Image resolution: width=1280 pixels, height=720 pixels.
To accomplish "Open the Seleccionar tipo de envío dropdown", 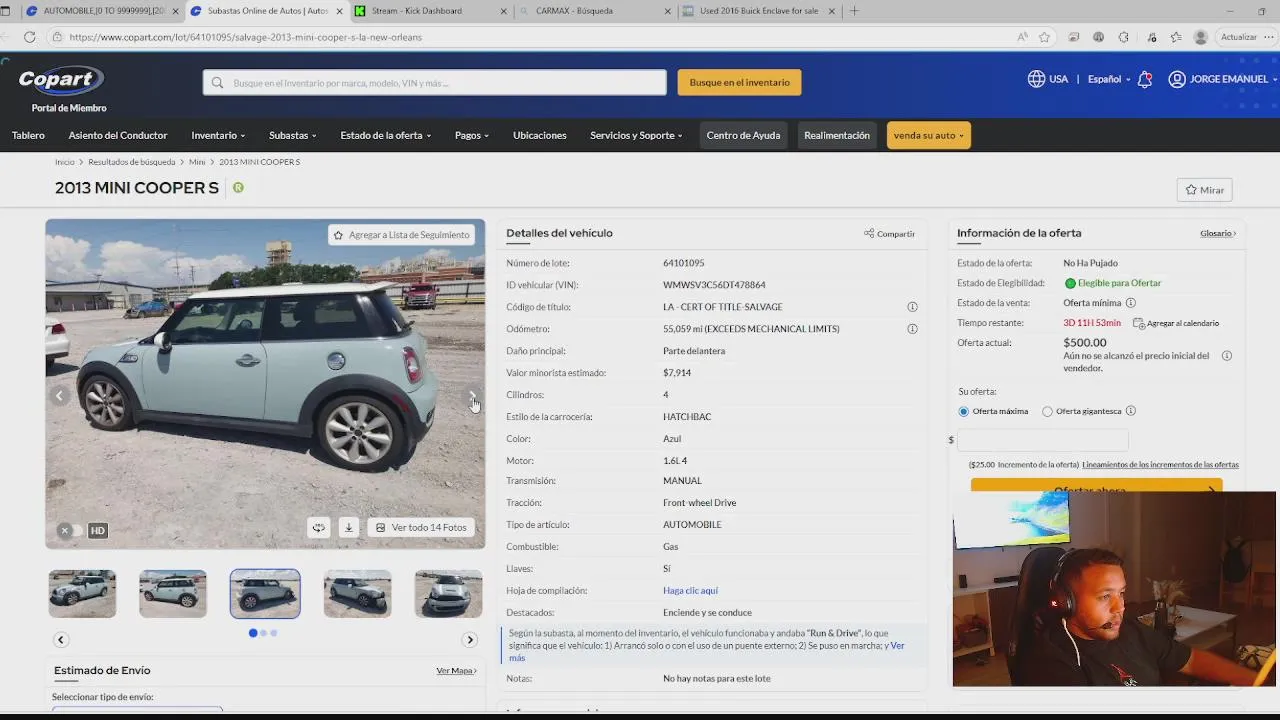I will pos(137,710).
